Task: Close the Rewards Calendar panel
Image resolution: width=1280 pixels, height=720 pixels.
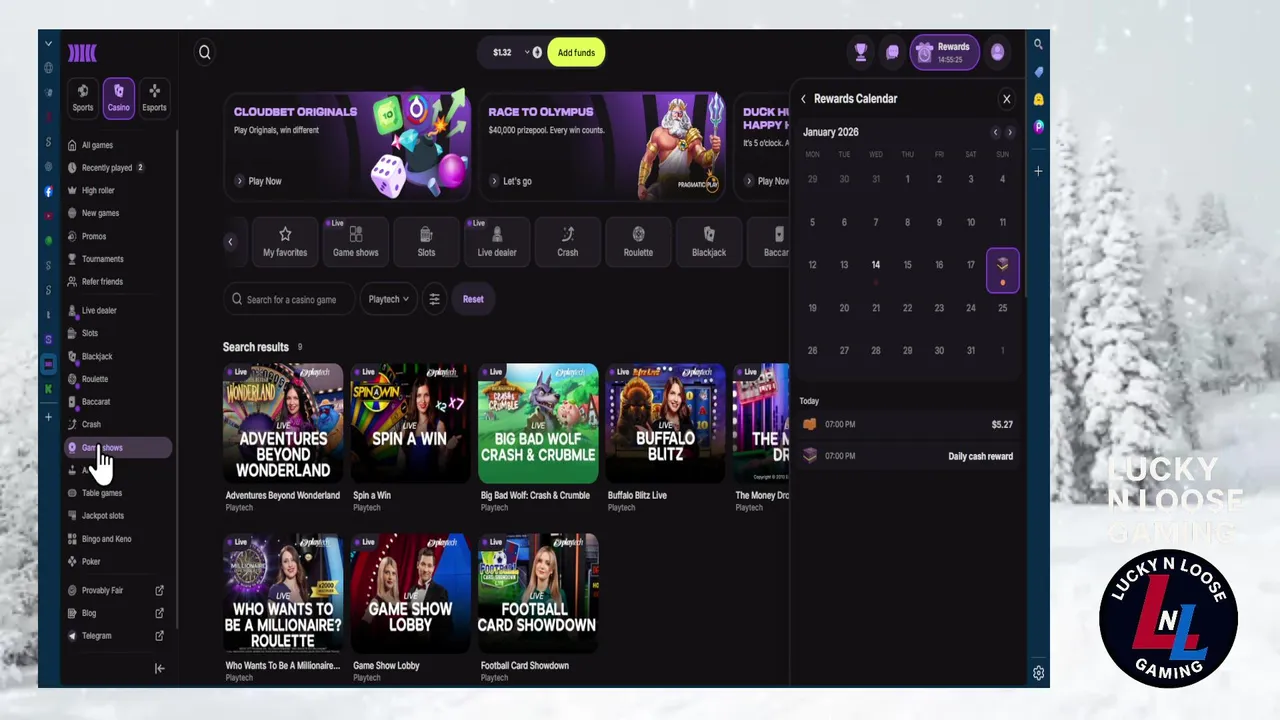Action: [x=1007, y=99]
